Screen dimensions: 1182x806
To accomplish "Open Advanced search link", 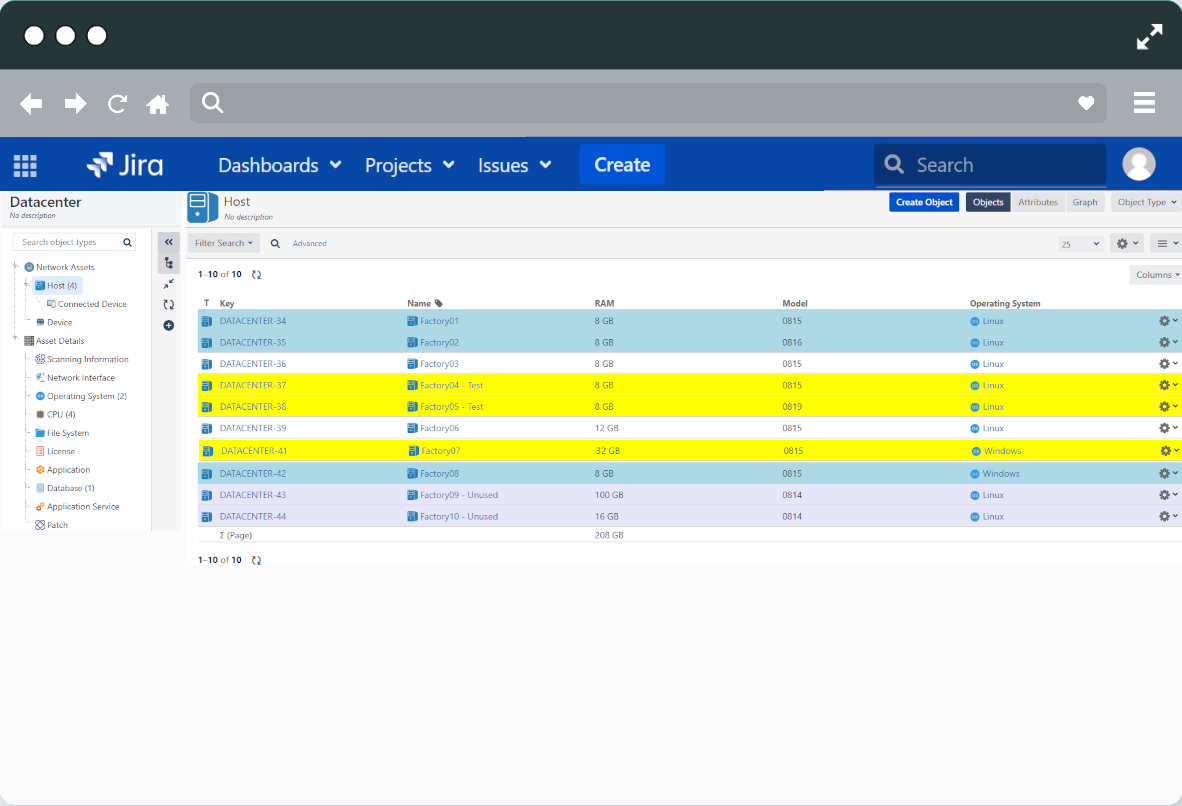I will 310,244.
